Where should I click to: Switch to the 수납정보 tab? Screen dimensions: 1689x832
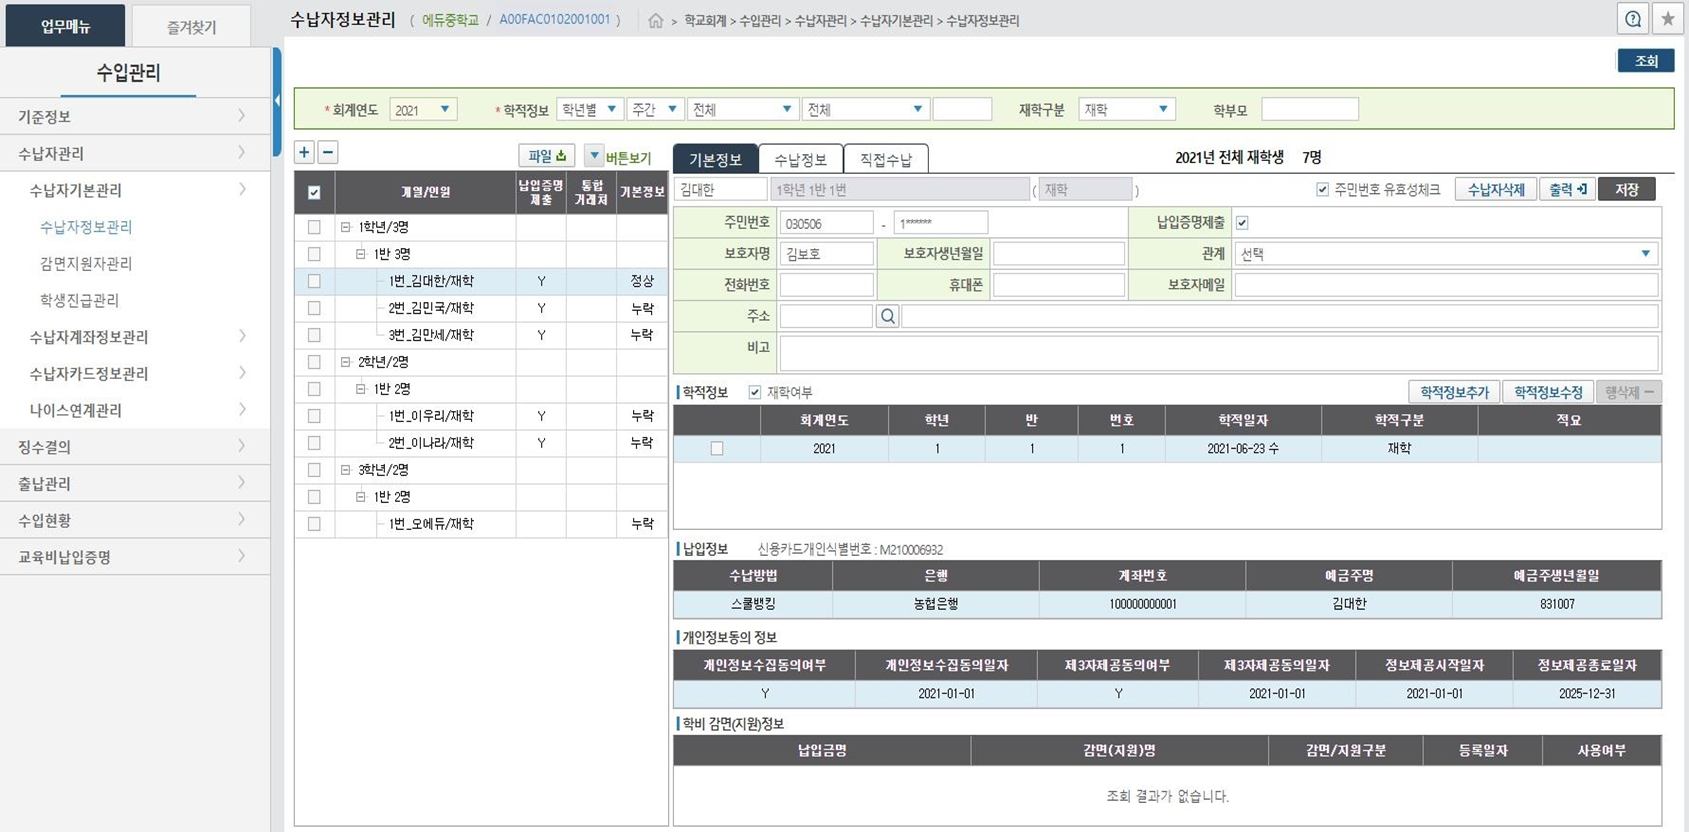pos(800,159)
